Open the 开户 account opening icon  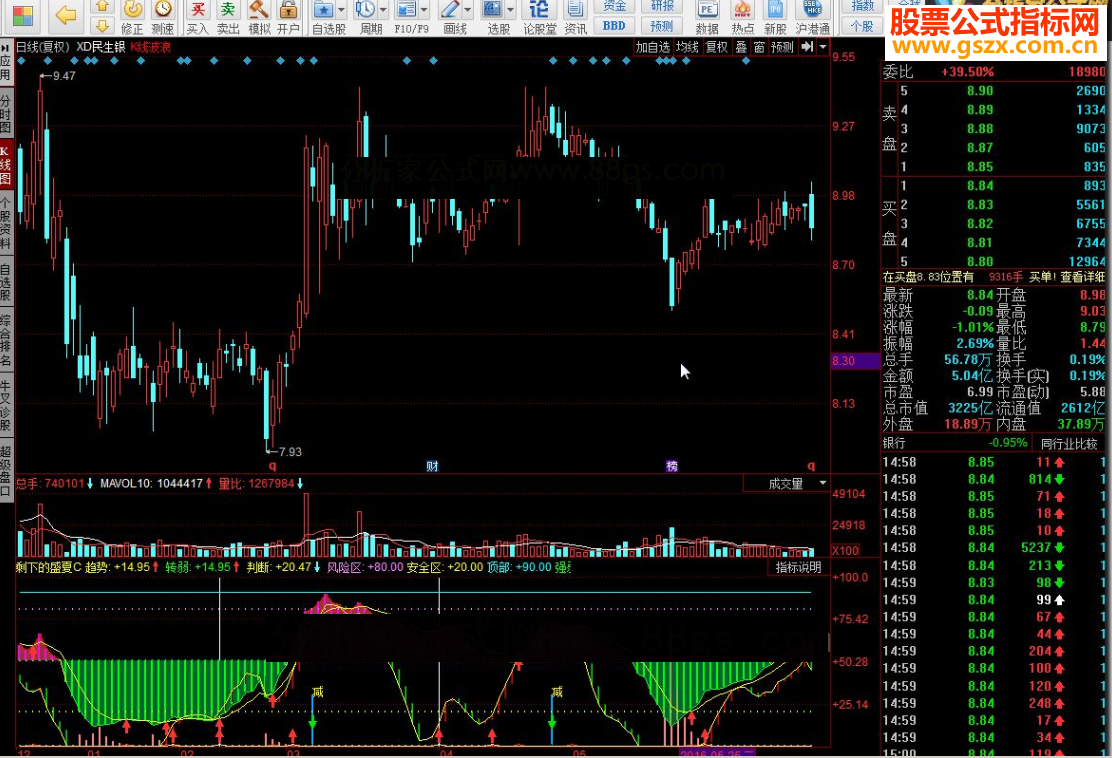click(x=288, y=17)
